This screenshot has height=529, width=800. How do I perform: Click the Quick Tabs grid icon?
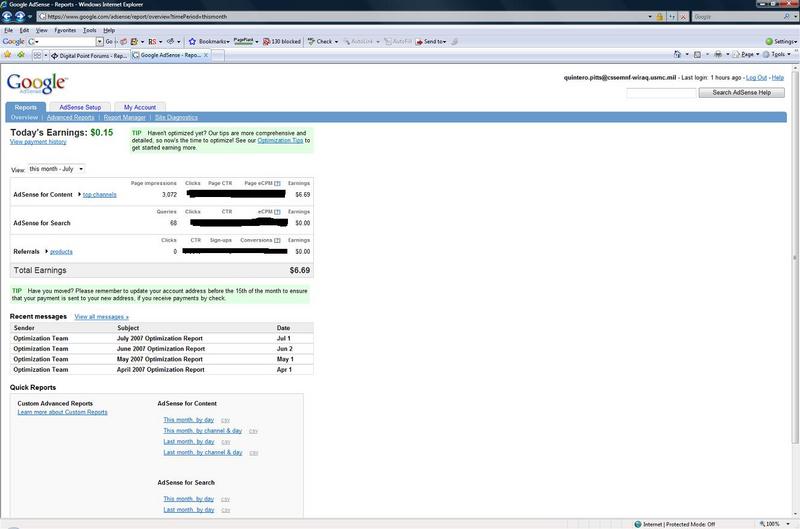[37, 55]
